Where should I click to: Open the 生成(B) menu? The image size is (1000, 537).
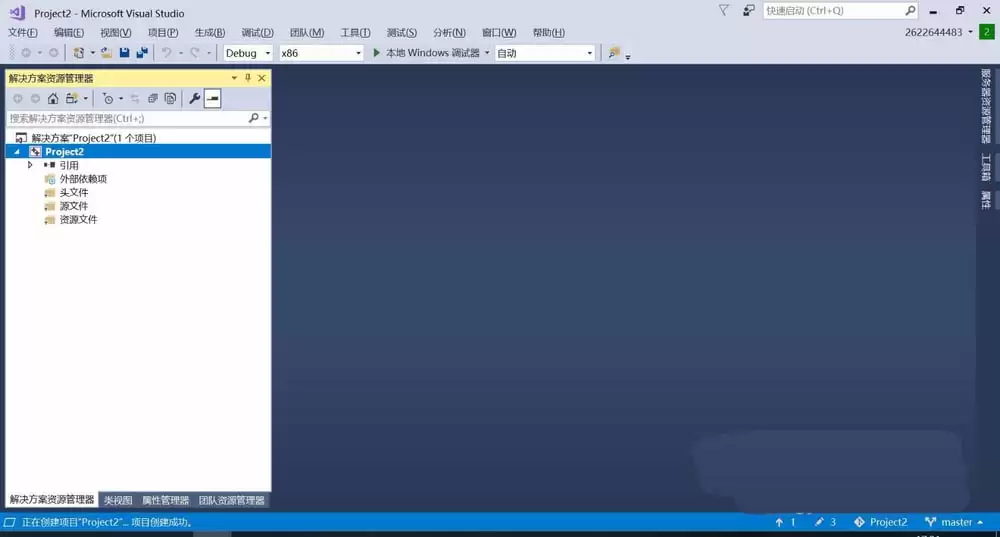(210, 33)
